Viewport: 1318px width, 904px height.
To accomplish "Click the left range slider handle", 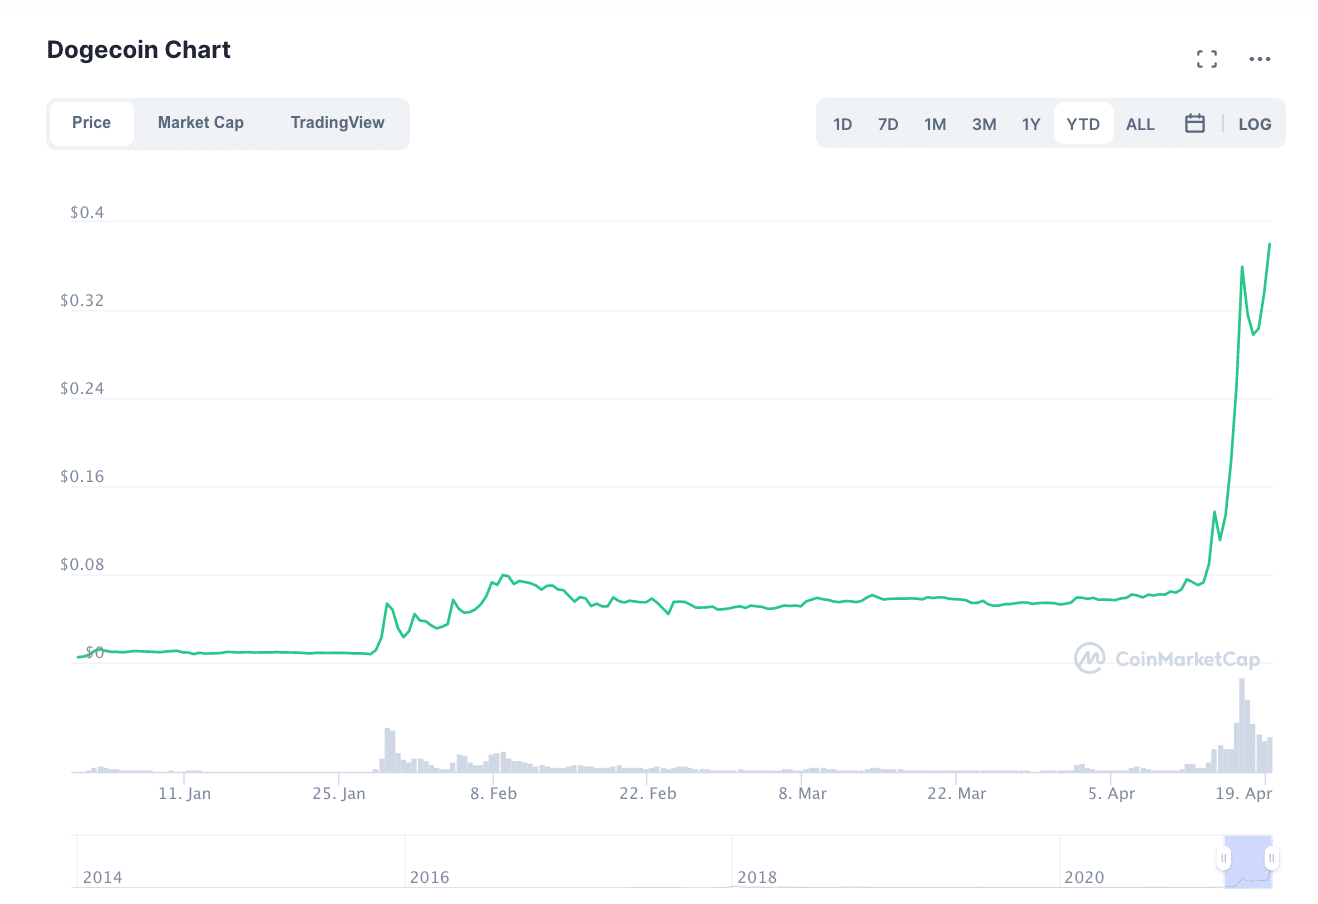I will [x=1223, y=858].
